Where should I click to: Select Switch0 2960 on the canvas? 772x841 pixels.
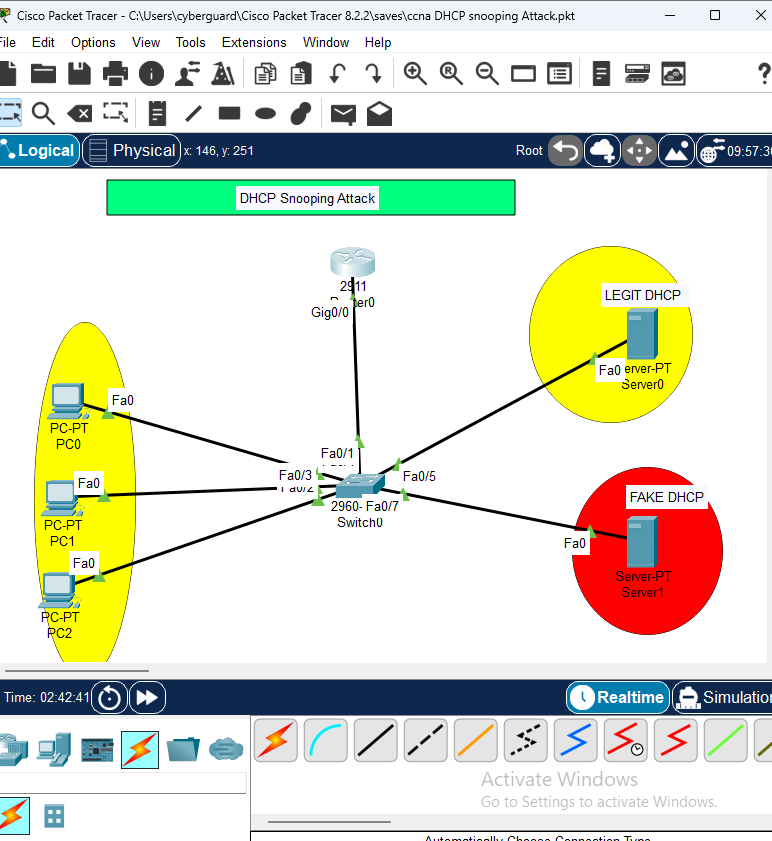pyautogui.click(x=360, y=486)
